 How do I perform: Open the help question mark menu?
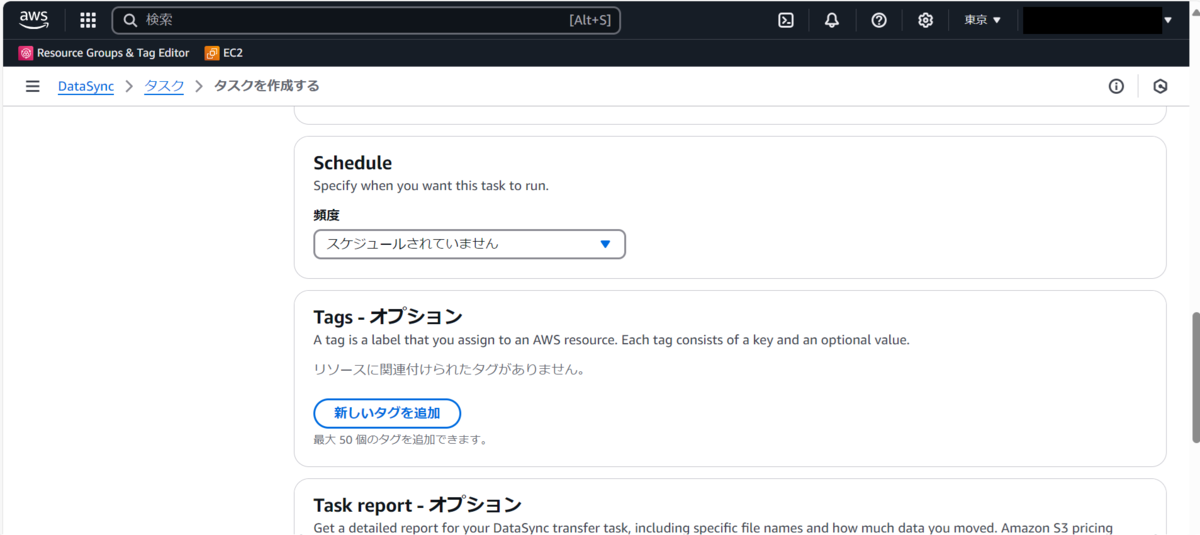click(879, 20)
